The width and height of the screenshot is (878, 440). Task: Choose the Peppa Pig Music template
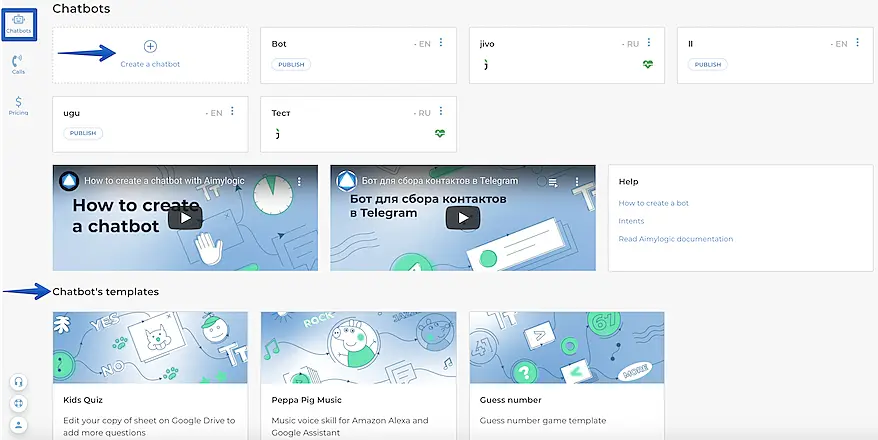(358, 347)
